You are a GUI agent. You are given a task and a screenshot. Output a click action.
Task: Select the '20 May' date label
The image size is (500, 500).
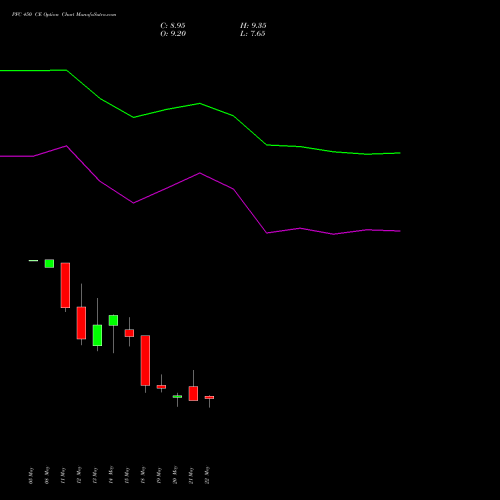coord(175,475)
